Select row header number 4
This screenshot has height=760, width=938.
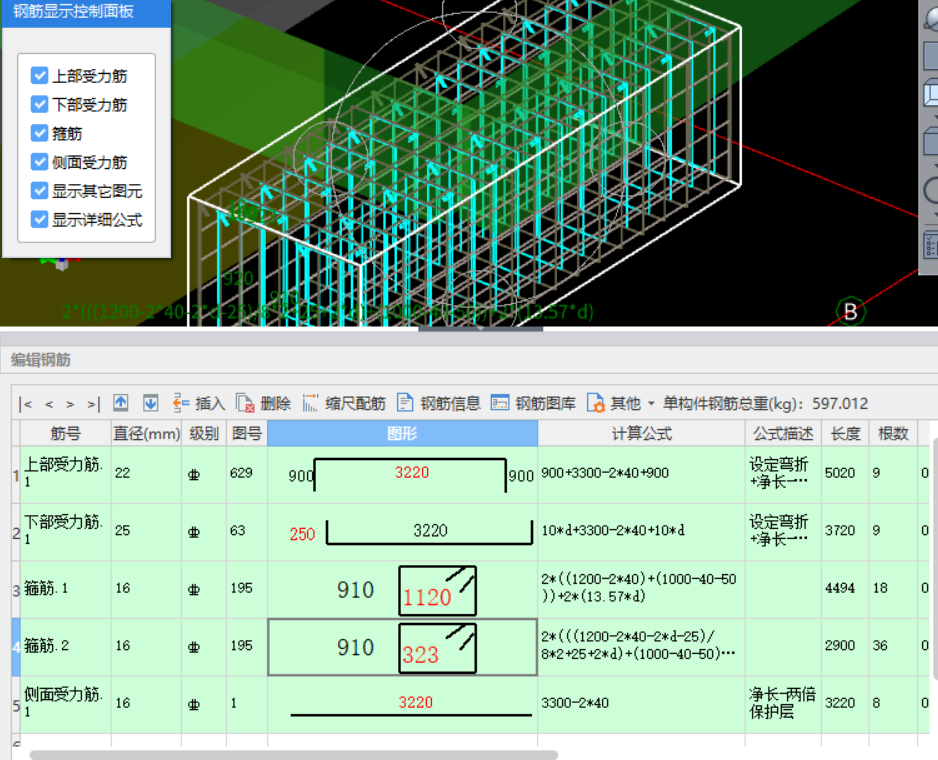pos(16,646)
